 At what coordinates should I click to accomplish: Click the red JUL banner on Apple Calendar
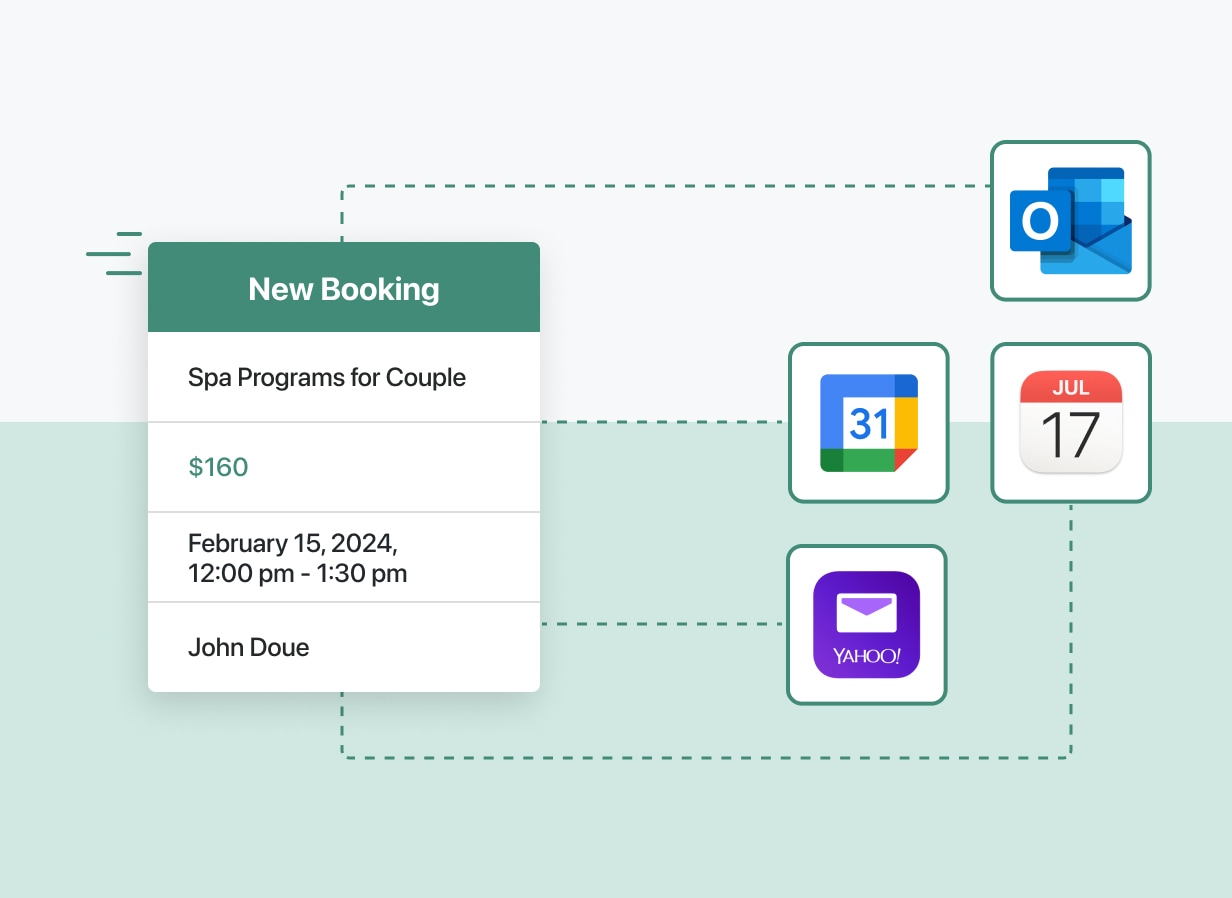pos(1070,390)
